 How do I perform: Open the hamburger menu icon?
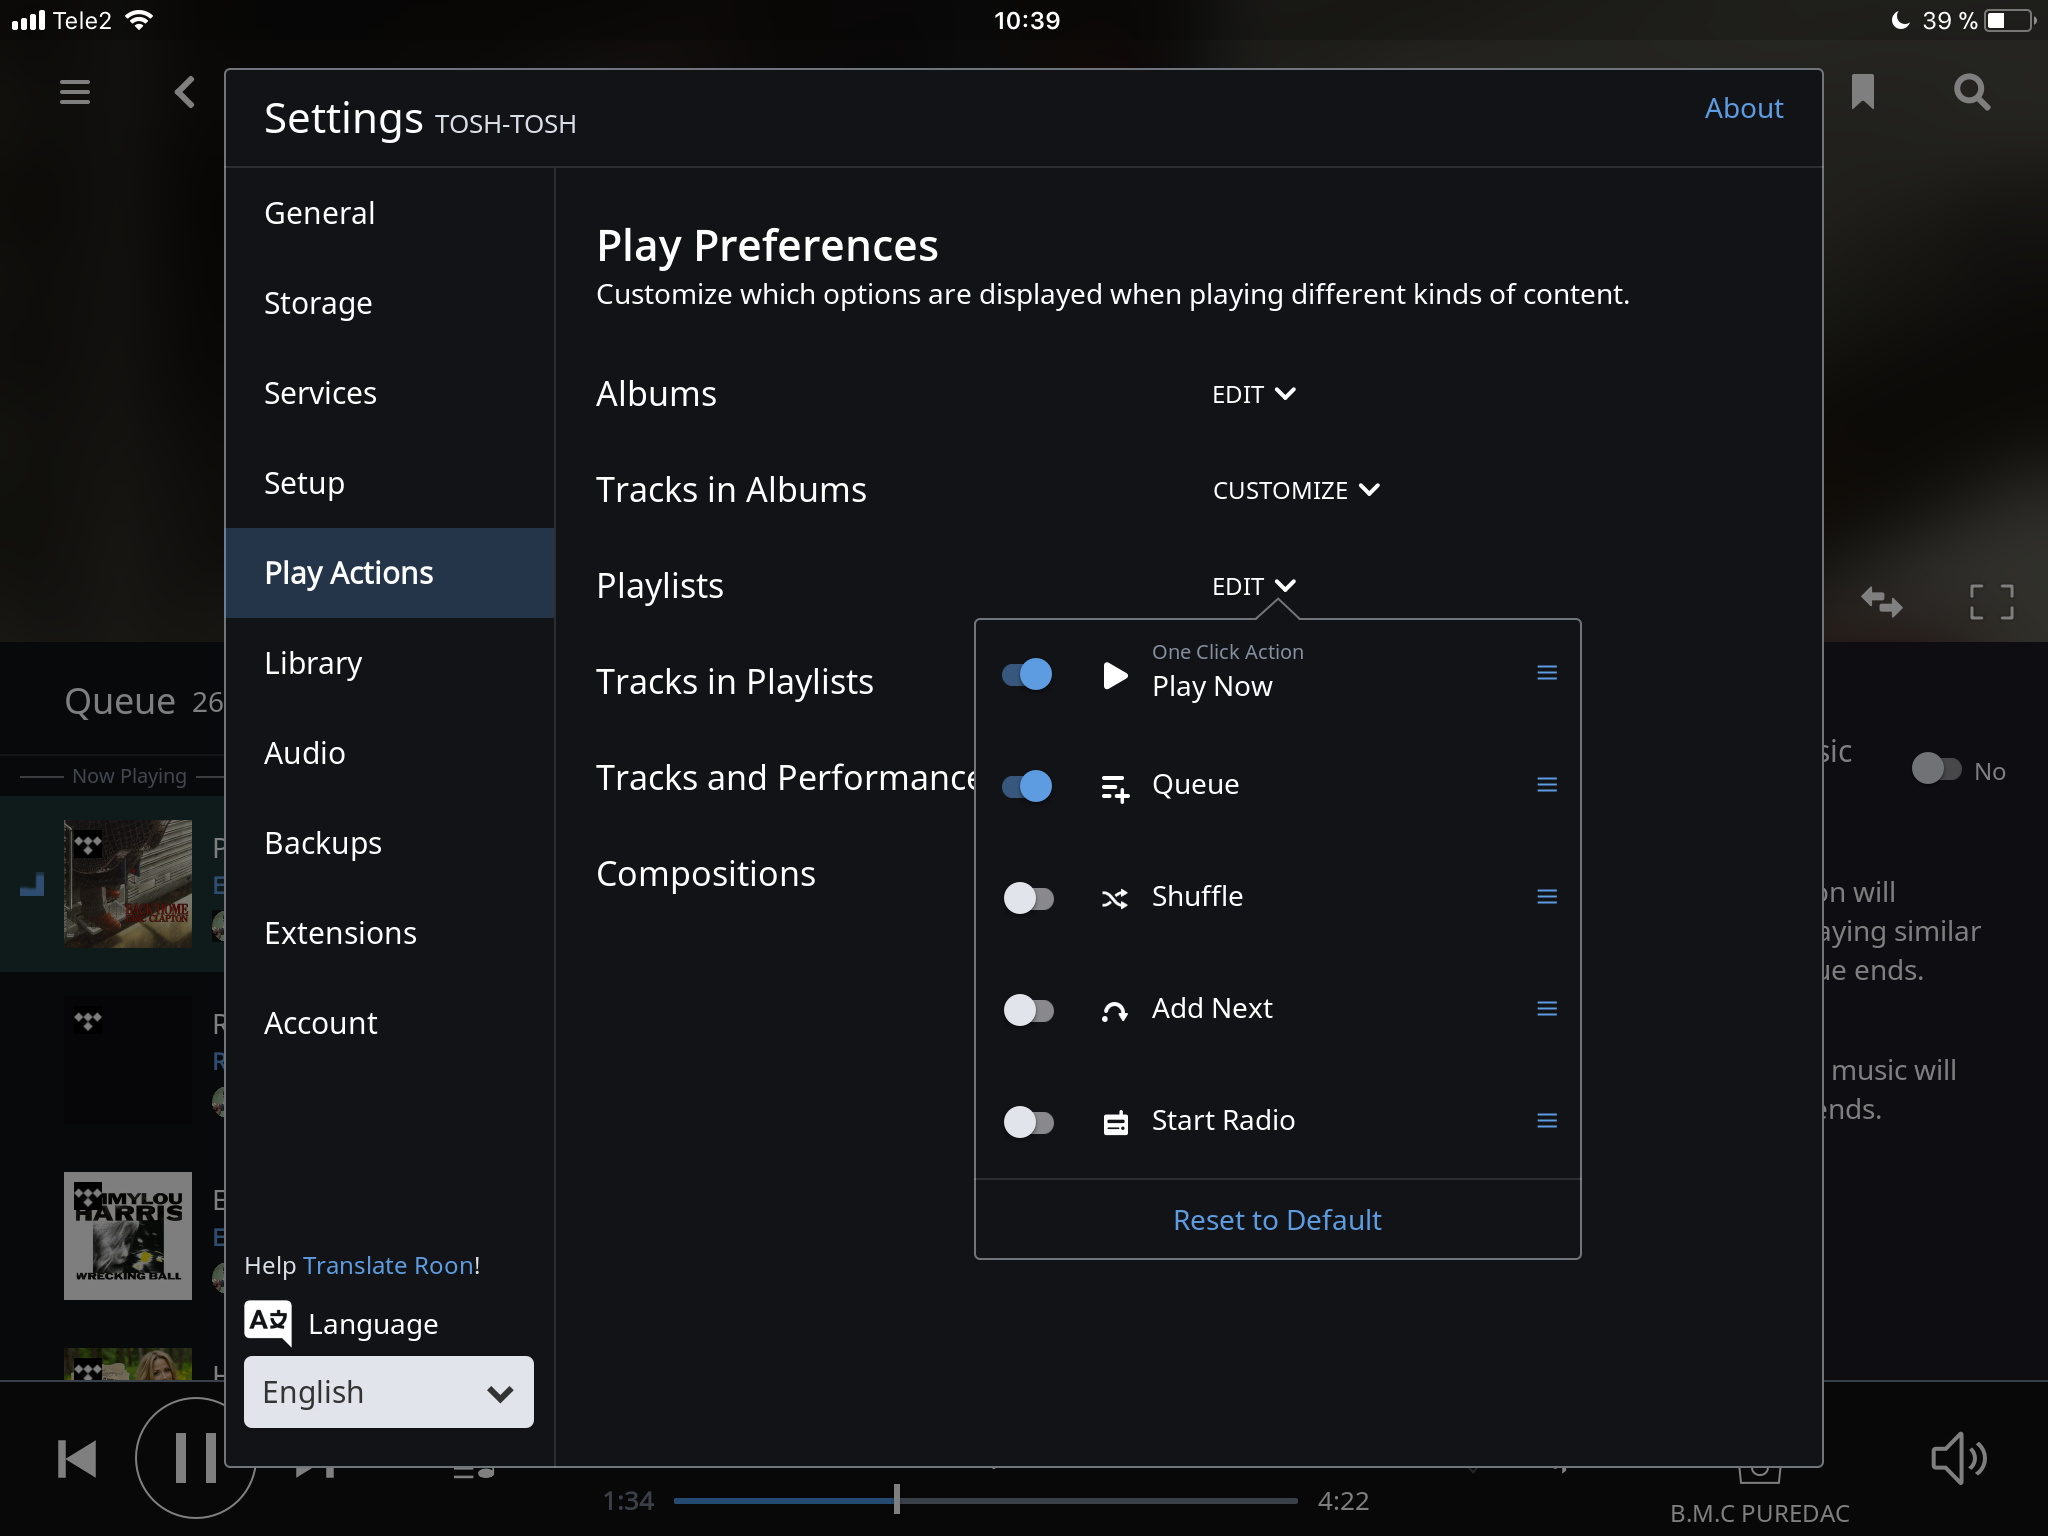click(74, 92)
